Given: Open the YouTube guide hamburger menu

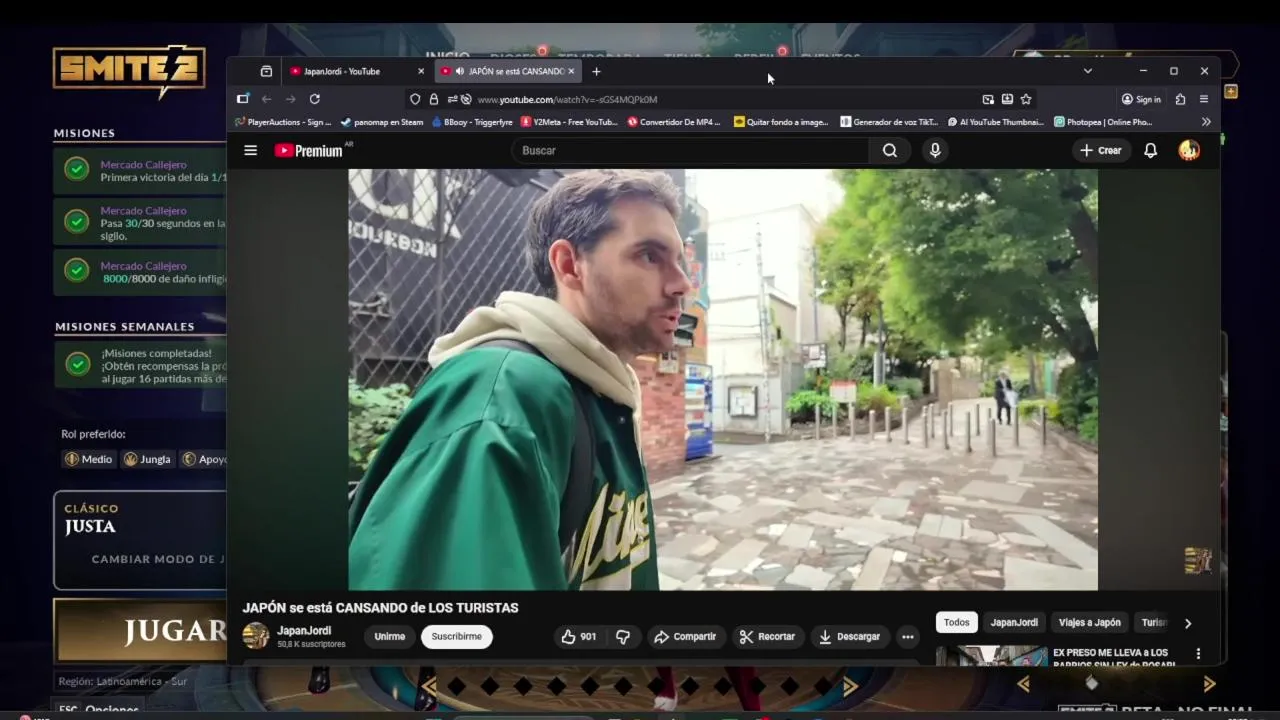Looking at the screenshot, I should (x=251, y=150).
